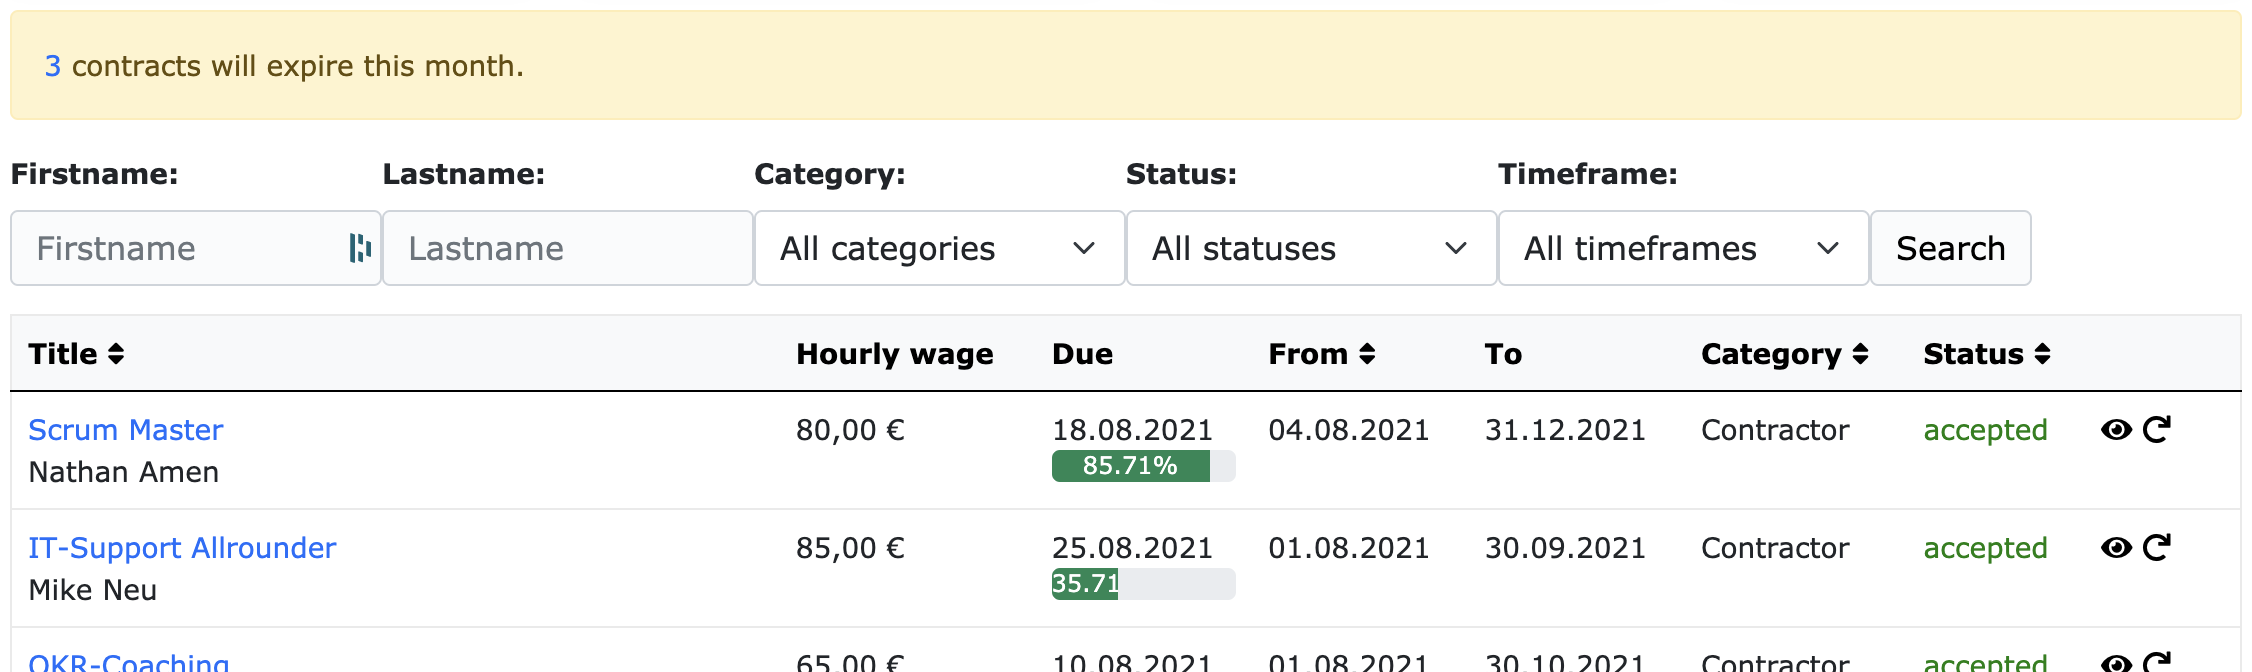2252x672 pixels.
Task: Click the small icon inside the Firstname field
Action: (362, 247)
